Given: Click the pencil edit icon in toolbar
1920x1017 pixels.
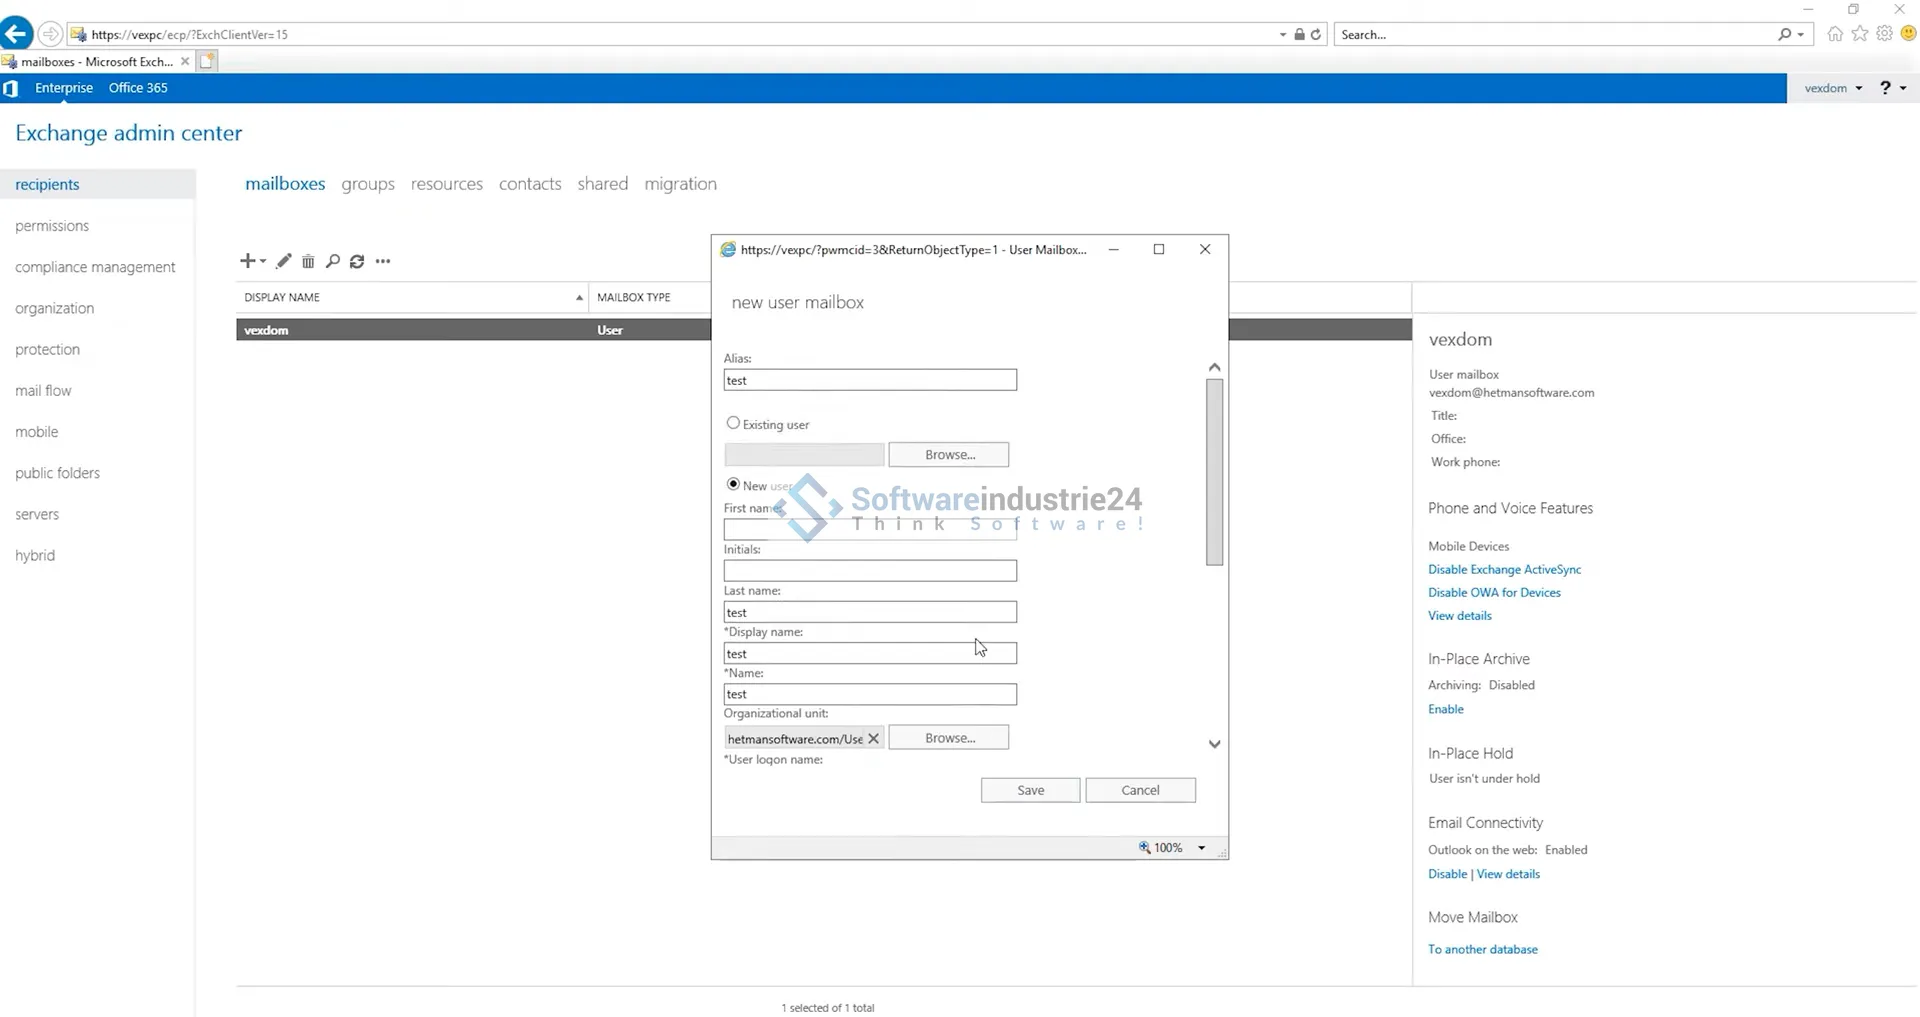Looking at the screenshot, I should point(284,261).
